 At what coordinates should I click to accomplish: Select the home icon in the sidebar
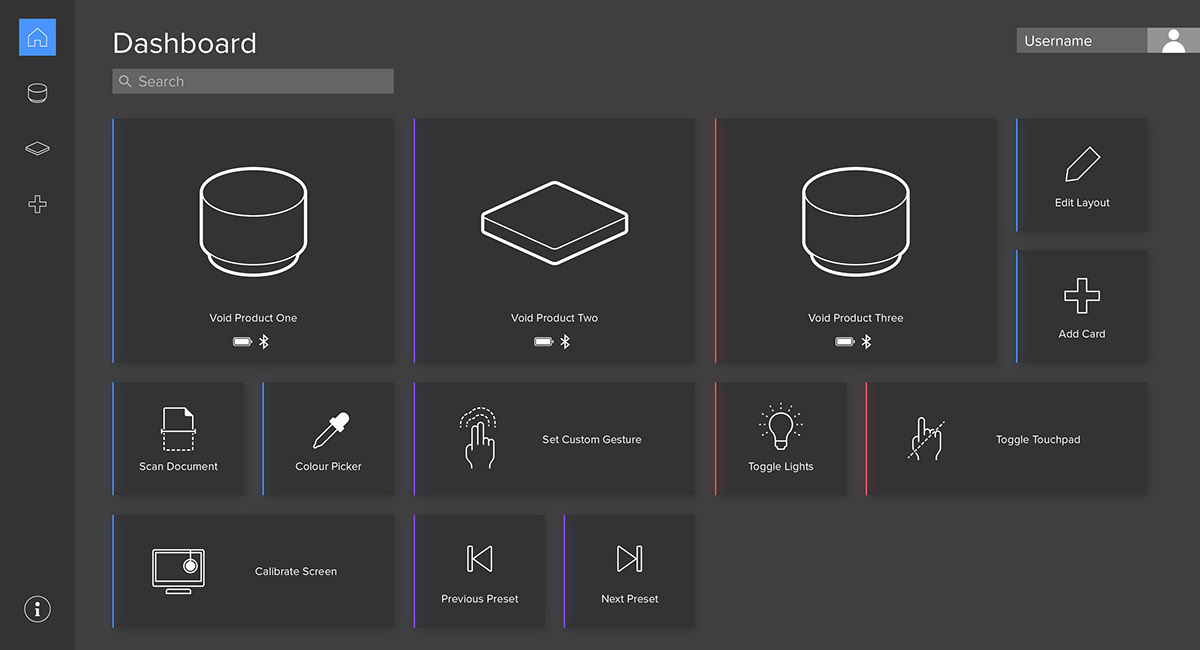click(37, 37)
